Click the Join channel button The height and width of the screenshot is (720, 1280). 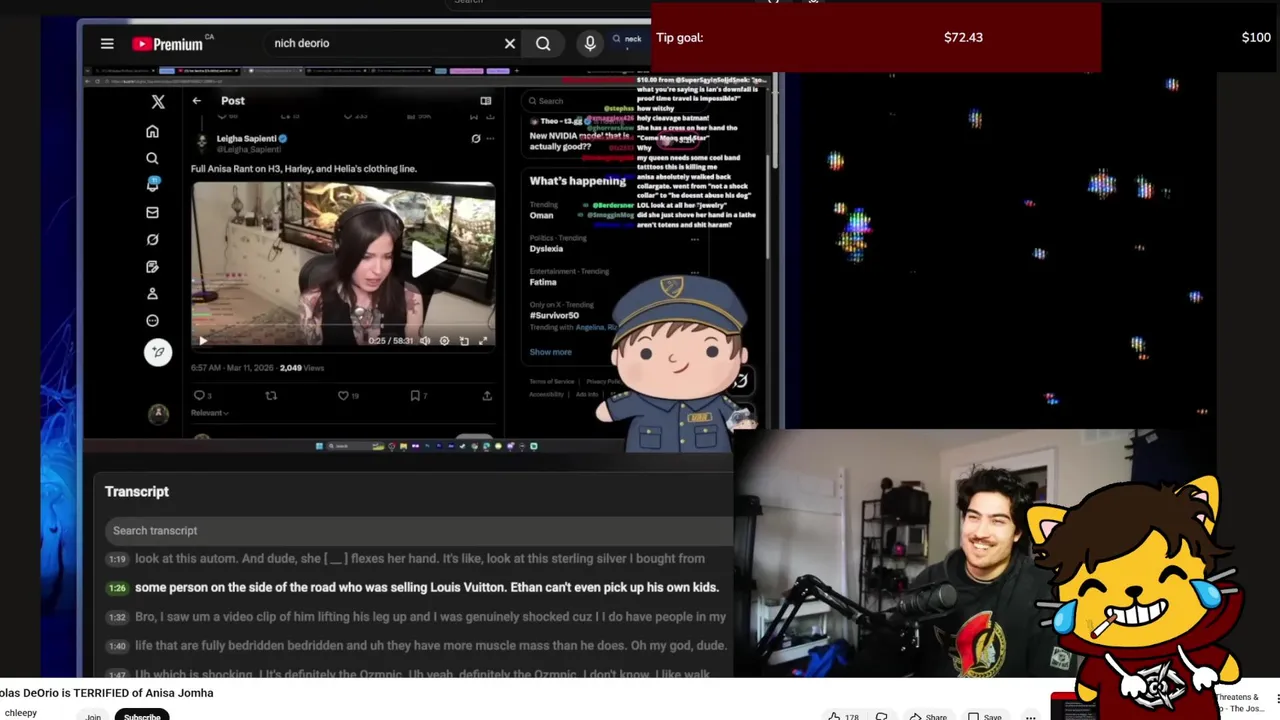point(93,715)
